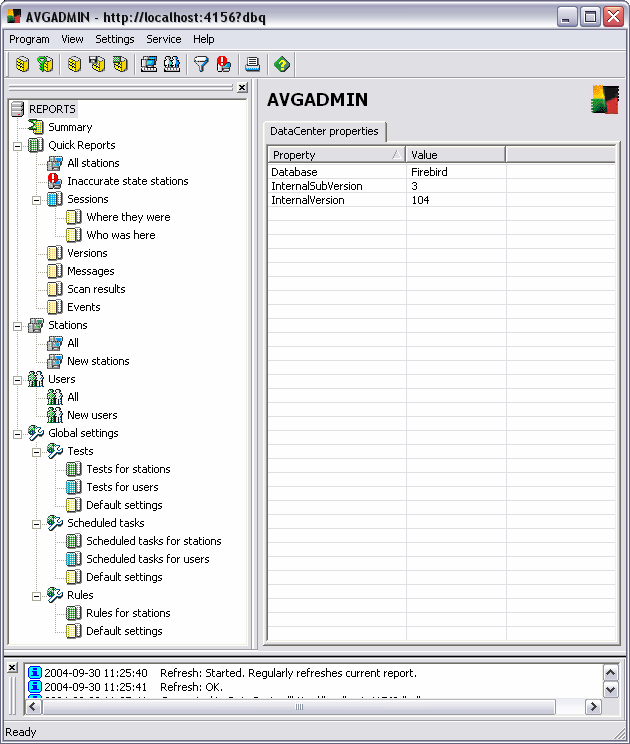630x744 pixels.
Task: Click the printer icon in toolbar
Action: point(253,65)
